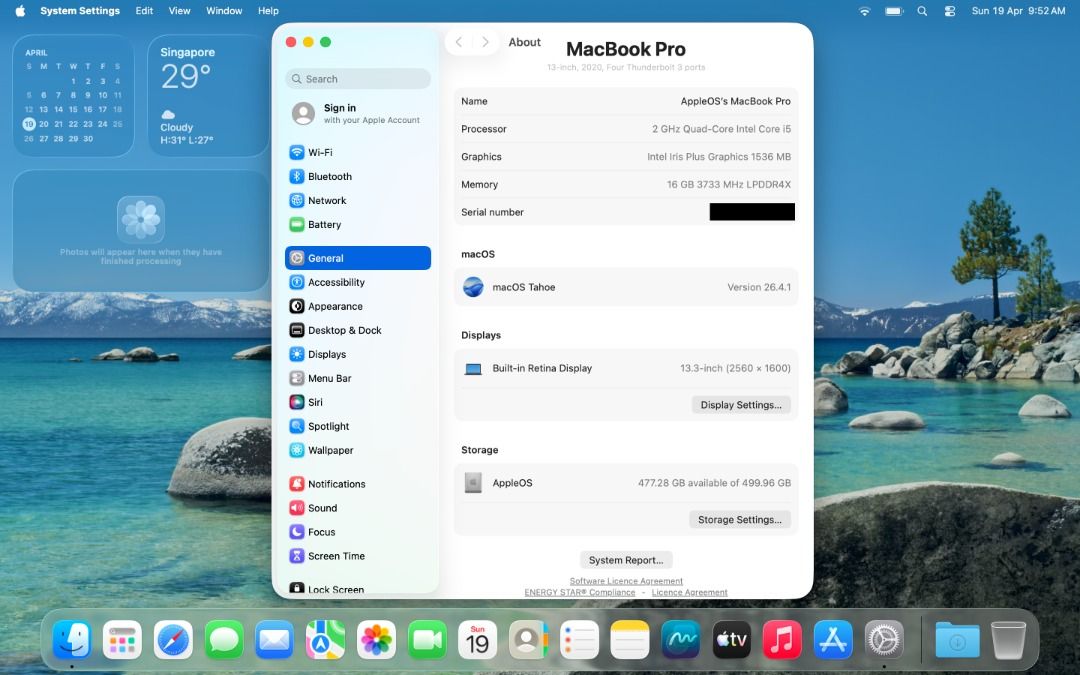Open the Window menu
Viewport: 1080px width, 675px height.
pyautogui.click(x=224, y=10)
